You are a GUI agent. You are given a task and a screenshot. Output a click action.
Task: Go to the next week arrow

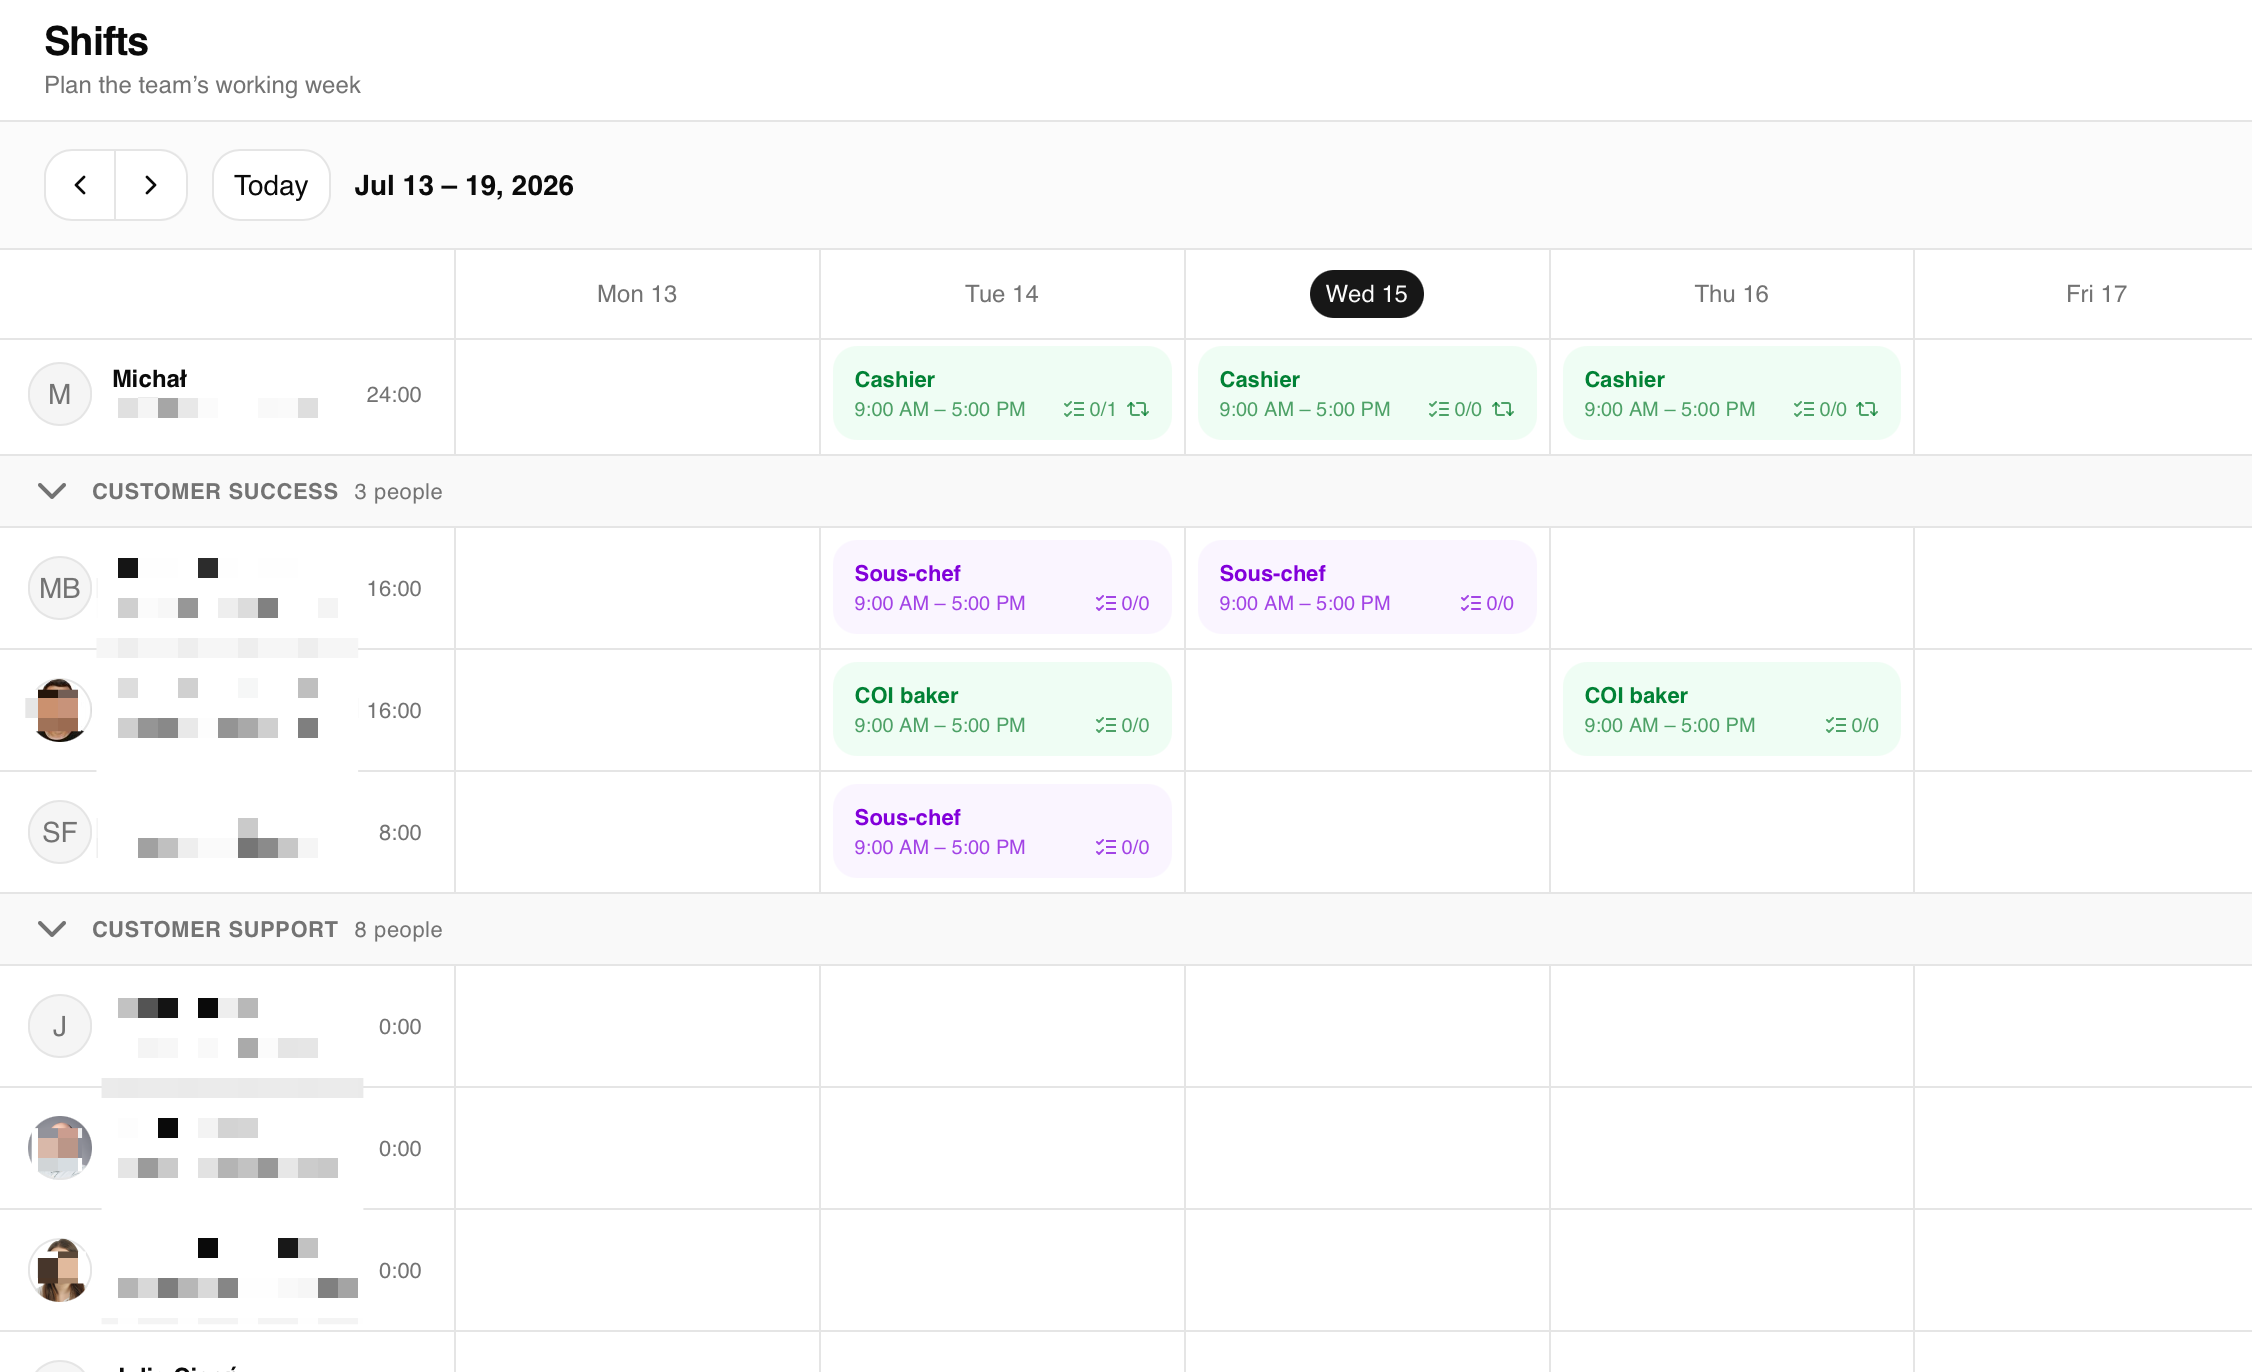(151, 185)
